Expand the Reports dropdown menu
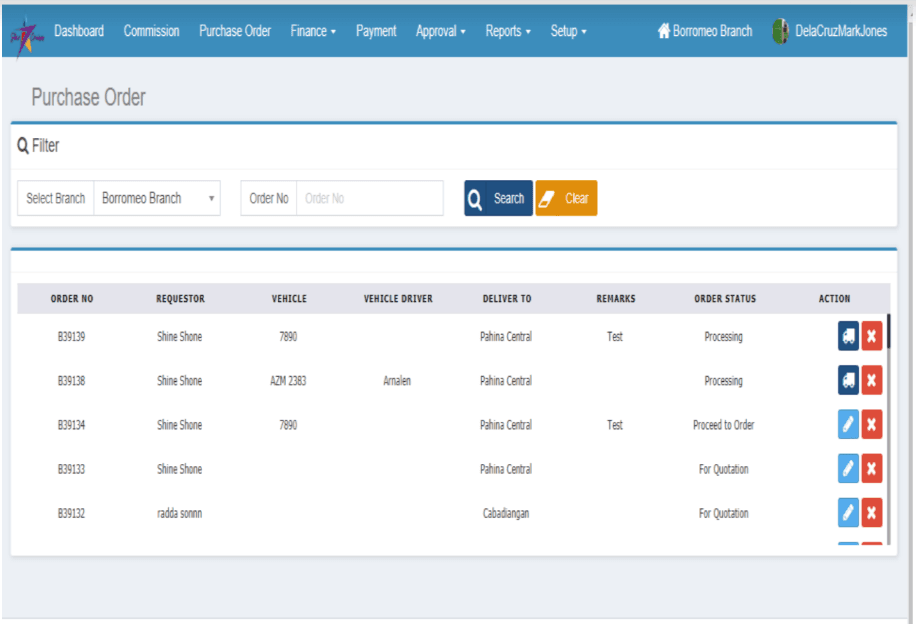This screenshot has width=916, height=624. click(x=508, y=31)
